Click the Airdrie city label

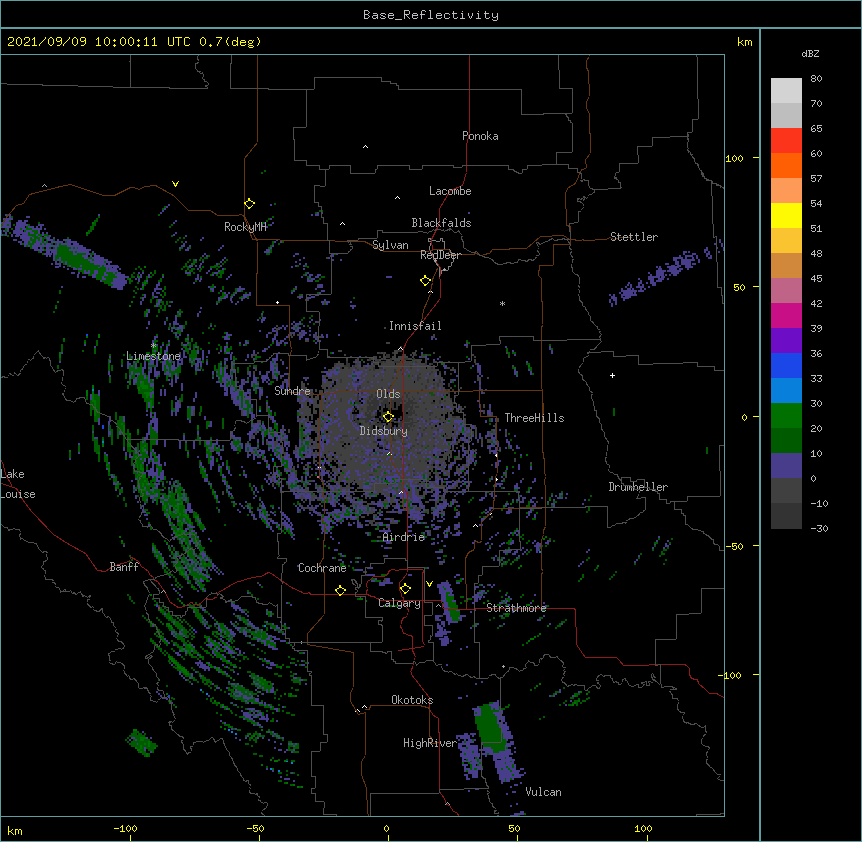tap(404, 537)
